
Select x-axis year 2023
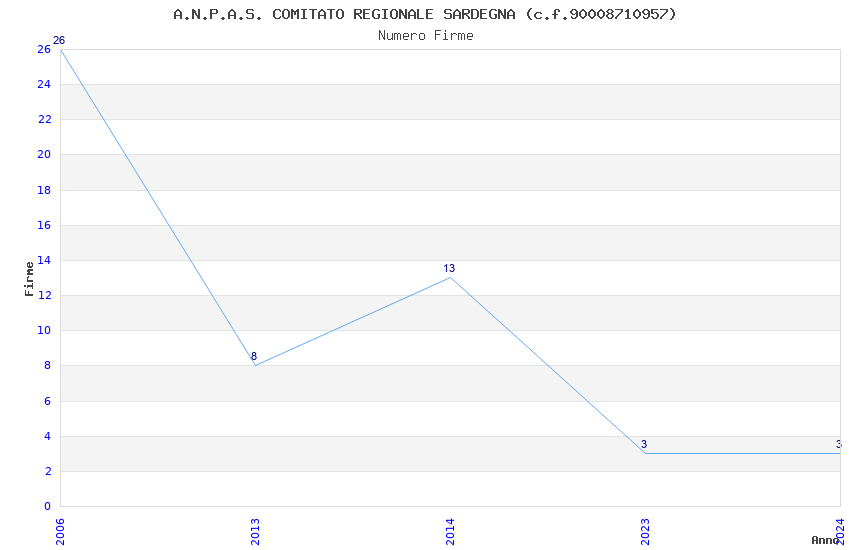(645, 532)
